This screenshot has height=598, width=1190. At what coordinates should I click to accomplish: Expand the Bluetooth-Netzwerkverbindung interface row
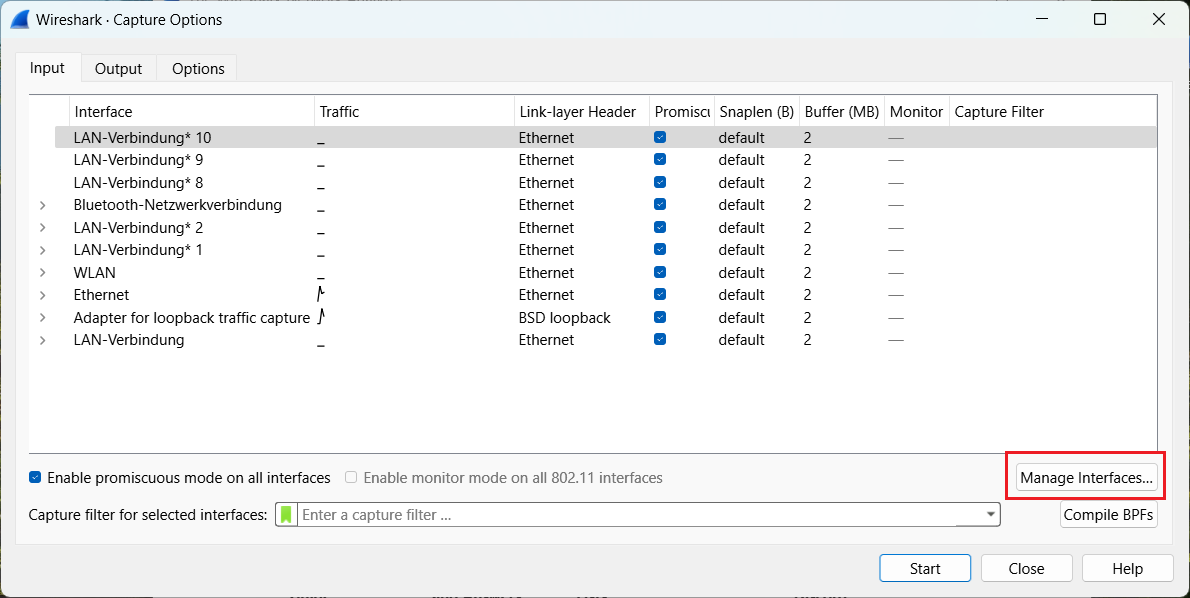tap(42, 205)
